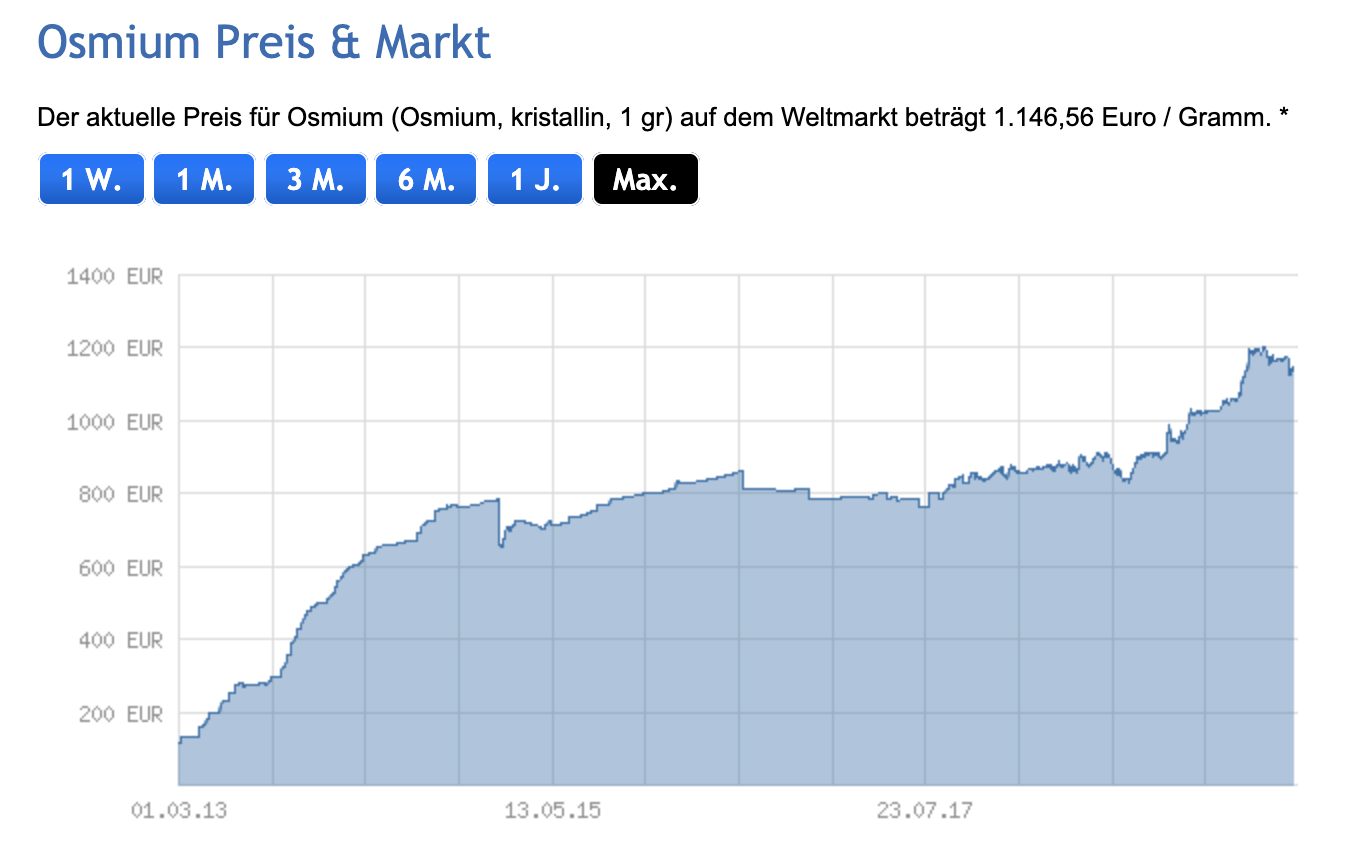Click the 1200 EUR y-axis label
Screen dimensions: 1354x852
[x=114, y=349]
